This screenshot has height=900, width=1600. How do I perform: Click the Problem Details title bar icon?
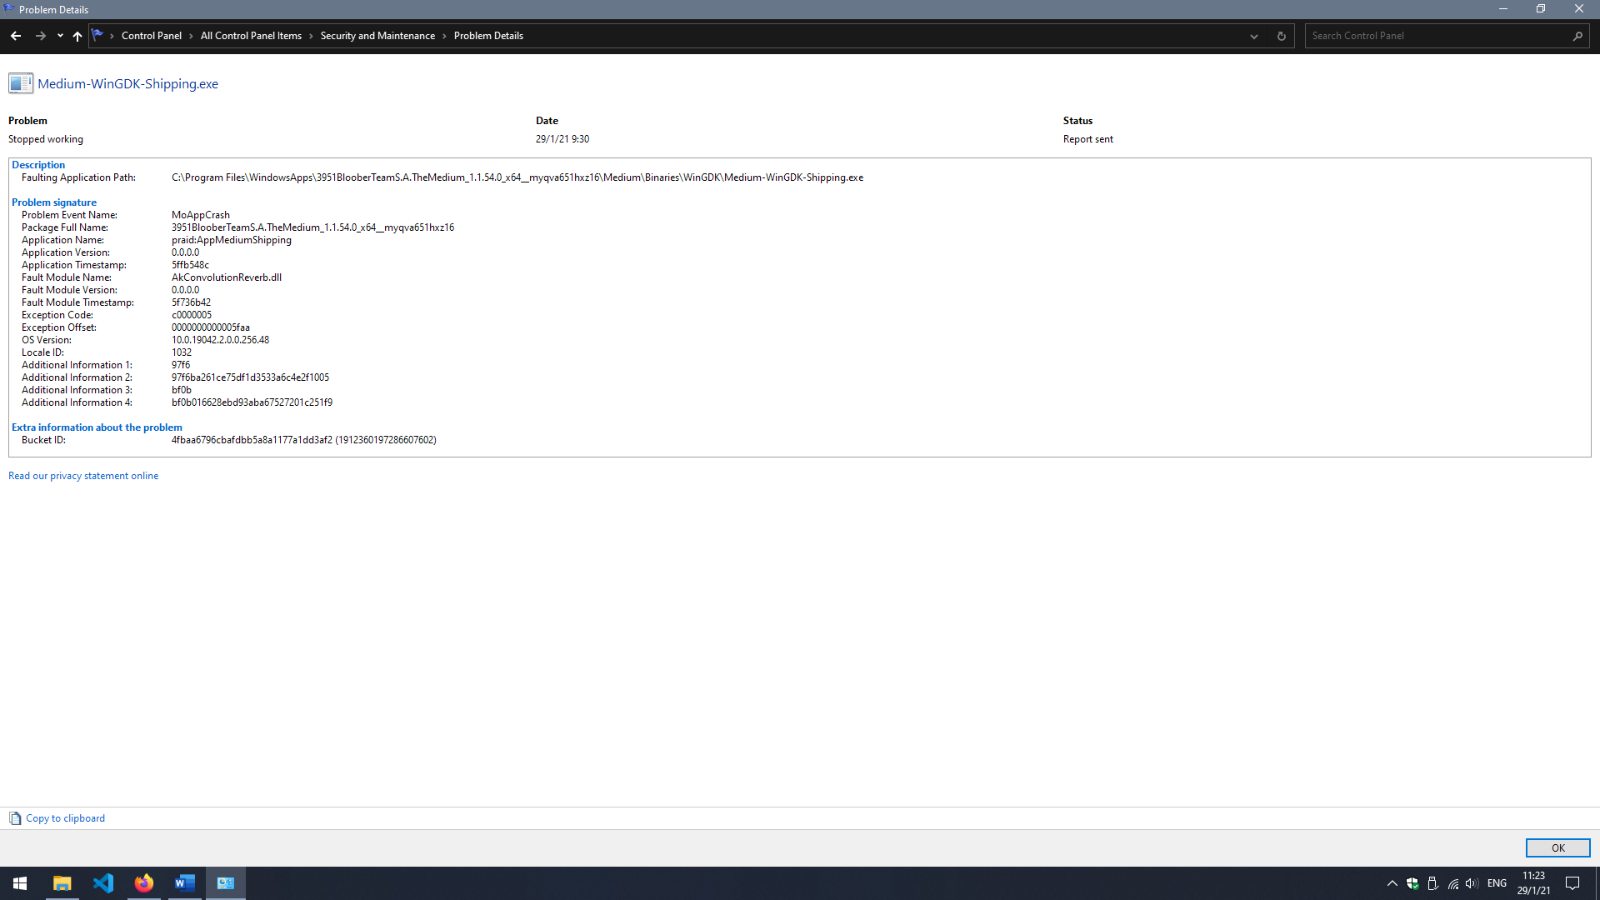10,9
